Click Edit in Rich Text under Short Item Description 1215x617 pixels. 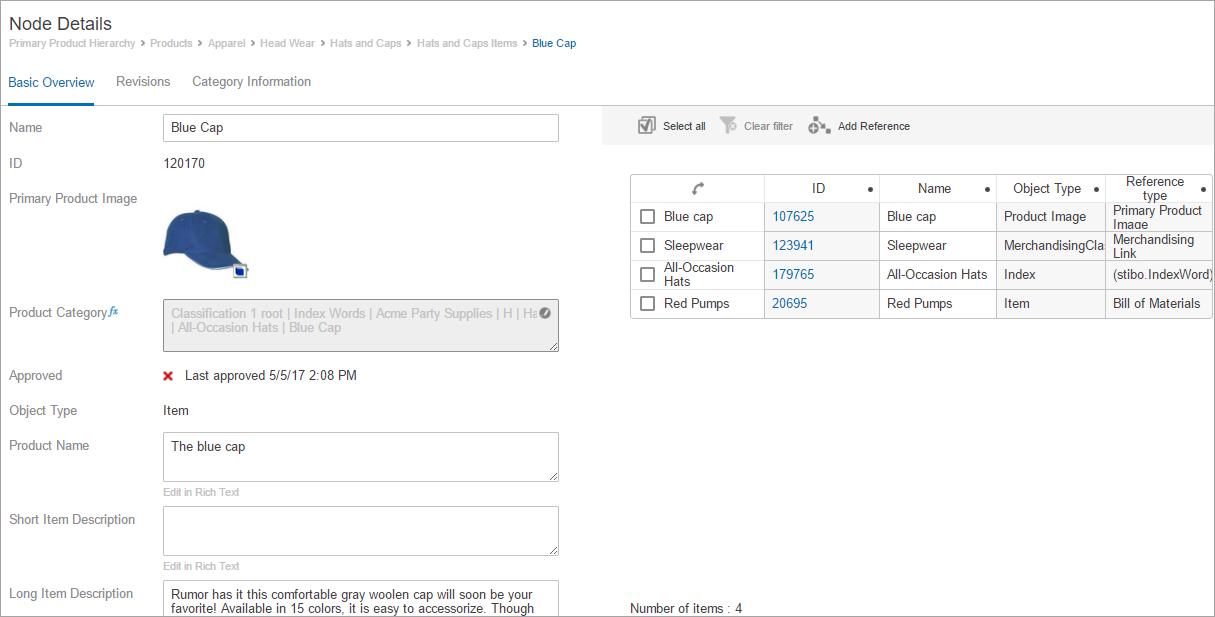point(201,566)
